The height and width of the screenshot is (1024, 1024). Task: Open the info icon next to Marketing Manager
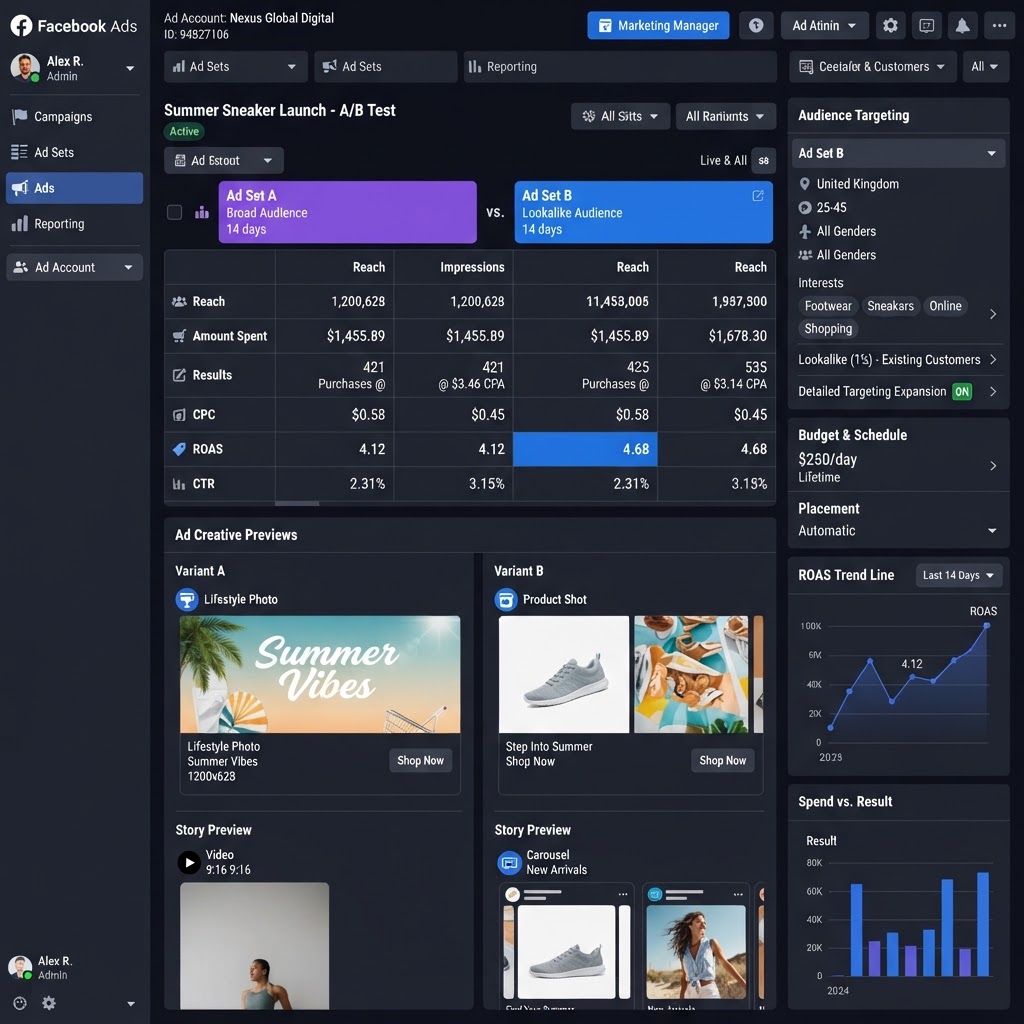pyautogui.click(x=756, y=25)
